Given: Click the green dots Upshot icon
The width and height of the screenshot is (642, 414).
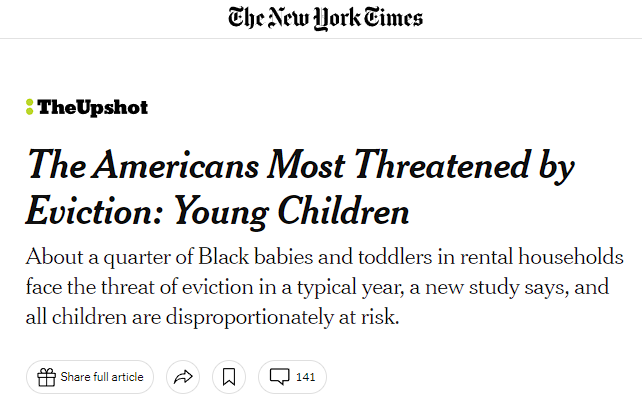Looking at the screenshot, I should pyautogui.click(x=29, y=107).
